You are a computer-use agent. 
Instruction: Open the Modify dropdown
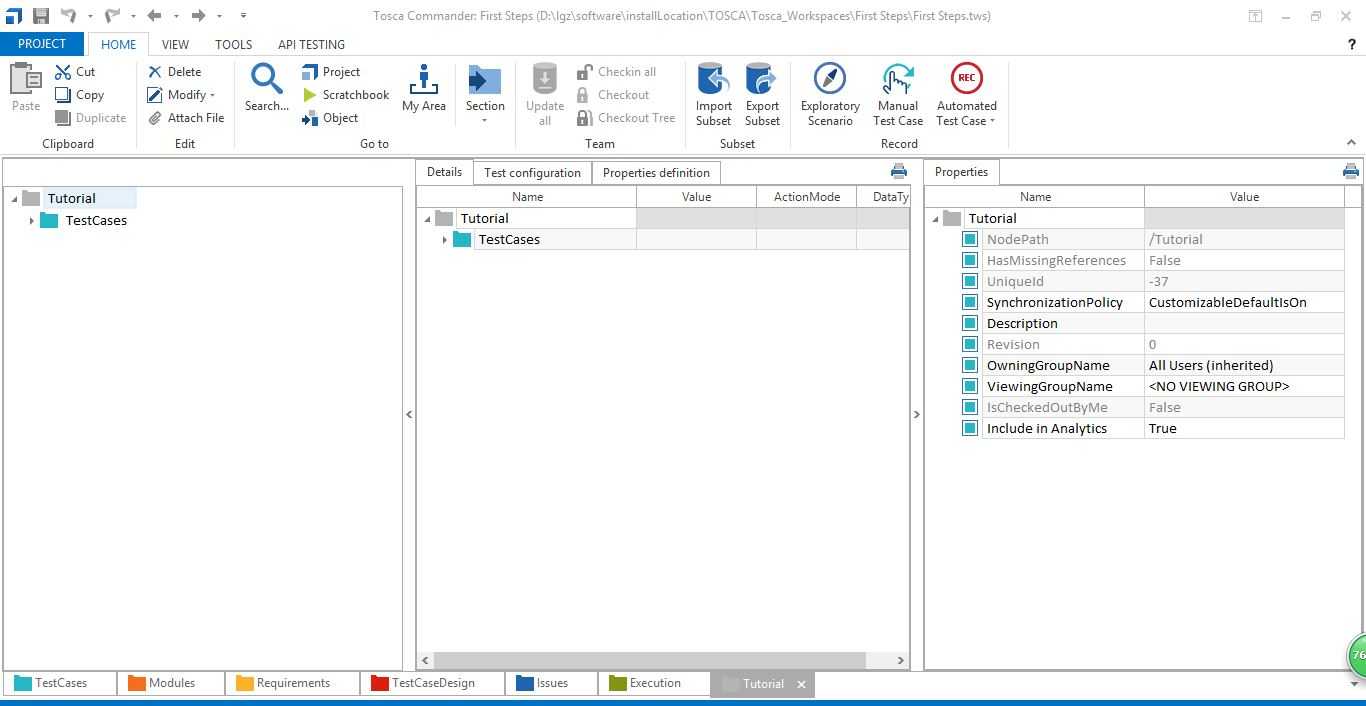[x=181, y=95]
